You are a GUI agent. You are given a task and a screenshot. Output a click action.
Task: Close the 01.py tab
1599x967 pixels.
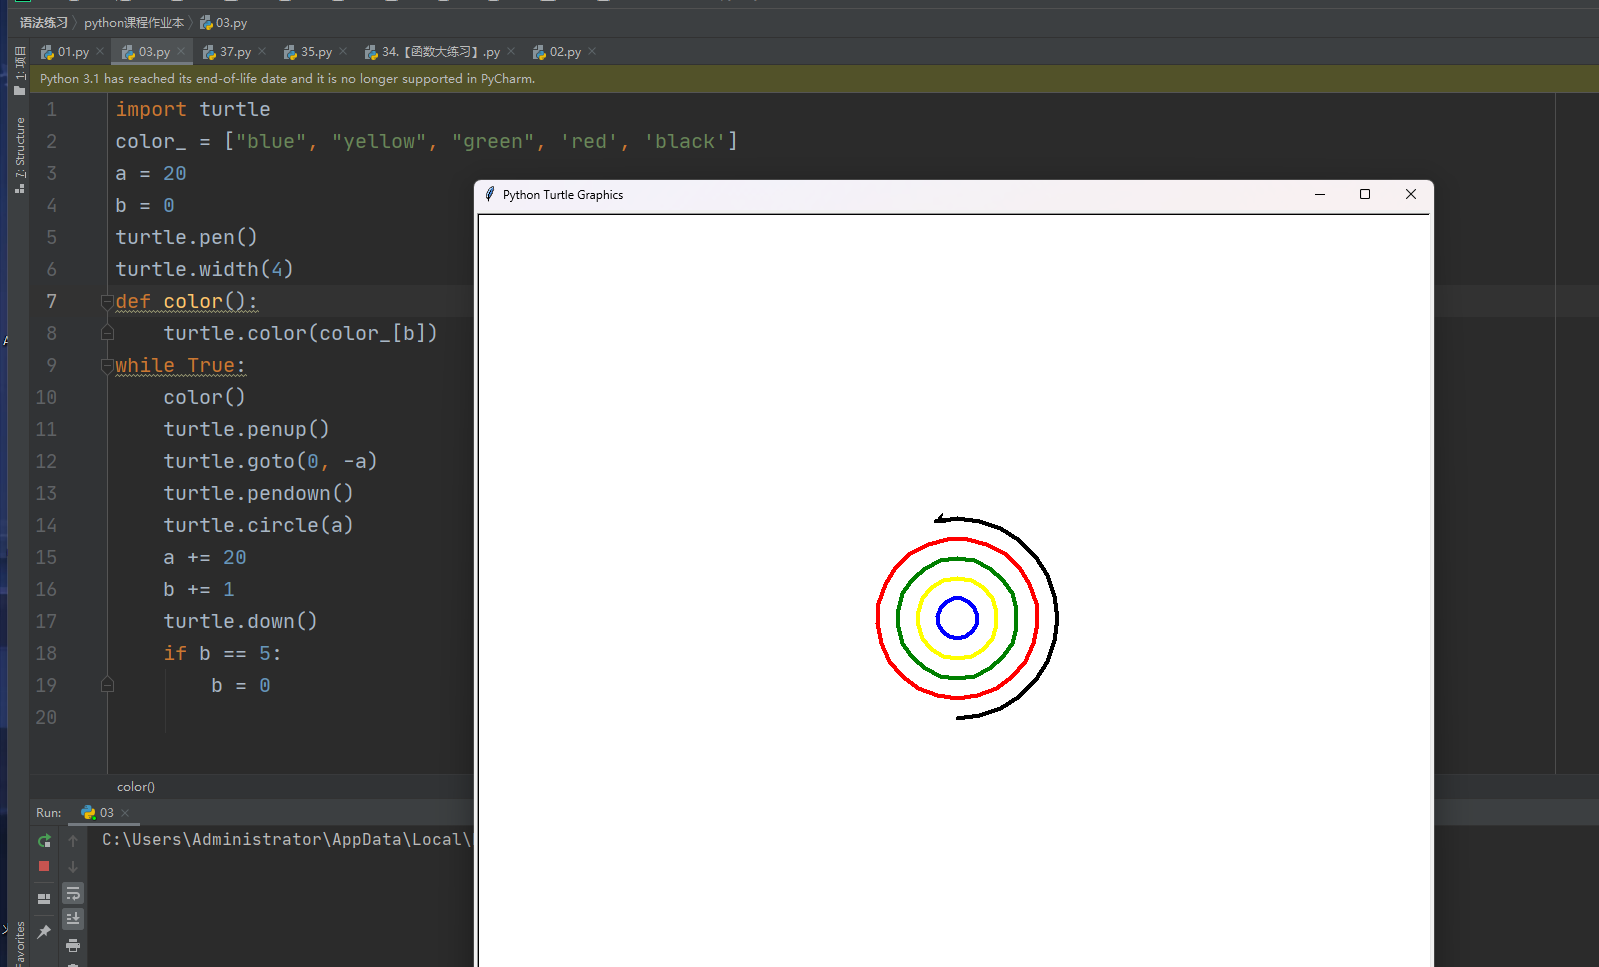pos(100,52)
